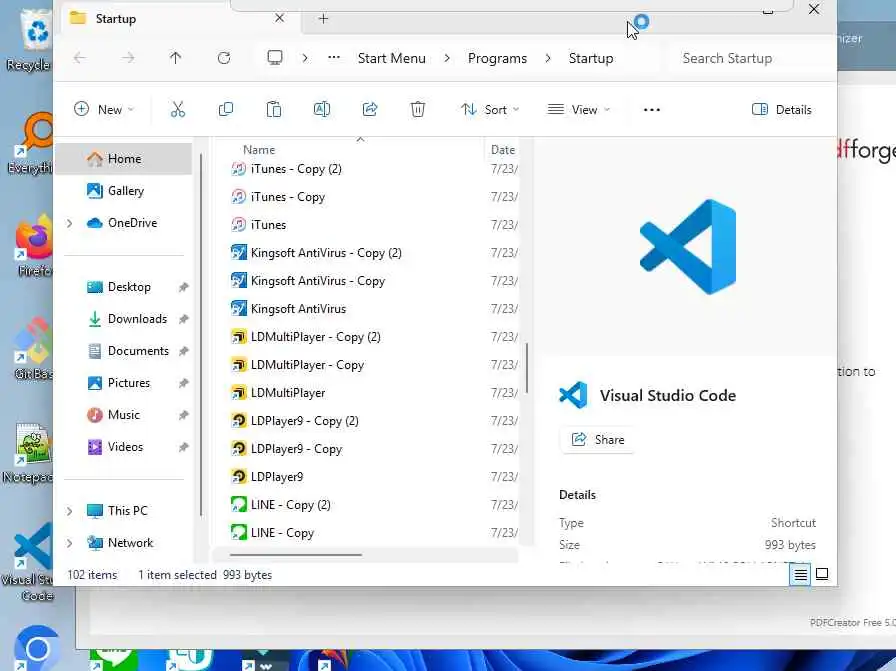Viewport: 896px width, 671px height.
Task: Click Share button in details pane
Action: click(598, 440)
